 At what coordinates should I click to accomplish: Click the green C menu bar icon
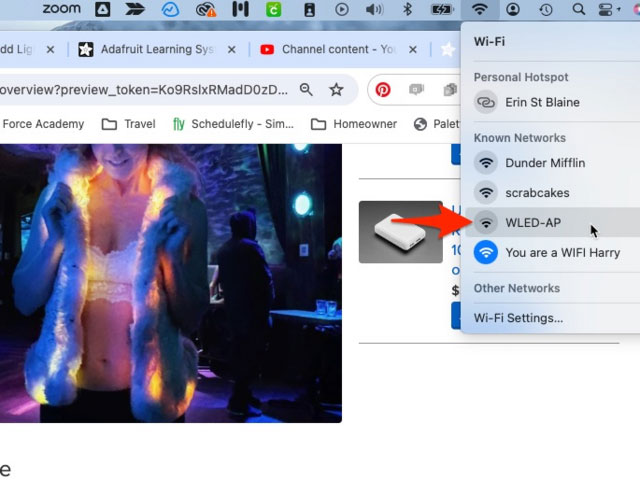[x=273, y=9]
